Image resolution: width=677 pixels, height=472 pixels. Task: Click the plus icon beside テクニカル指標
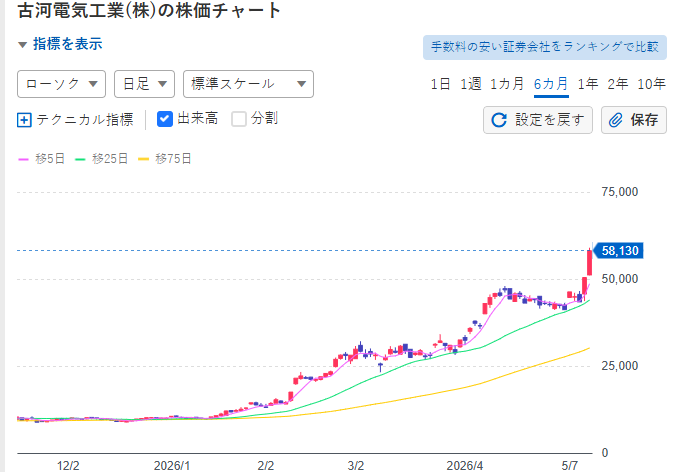click(24, 120)
